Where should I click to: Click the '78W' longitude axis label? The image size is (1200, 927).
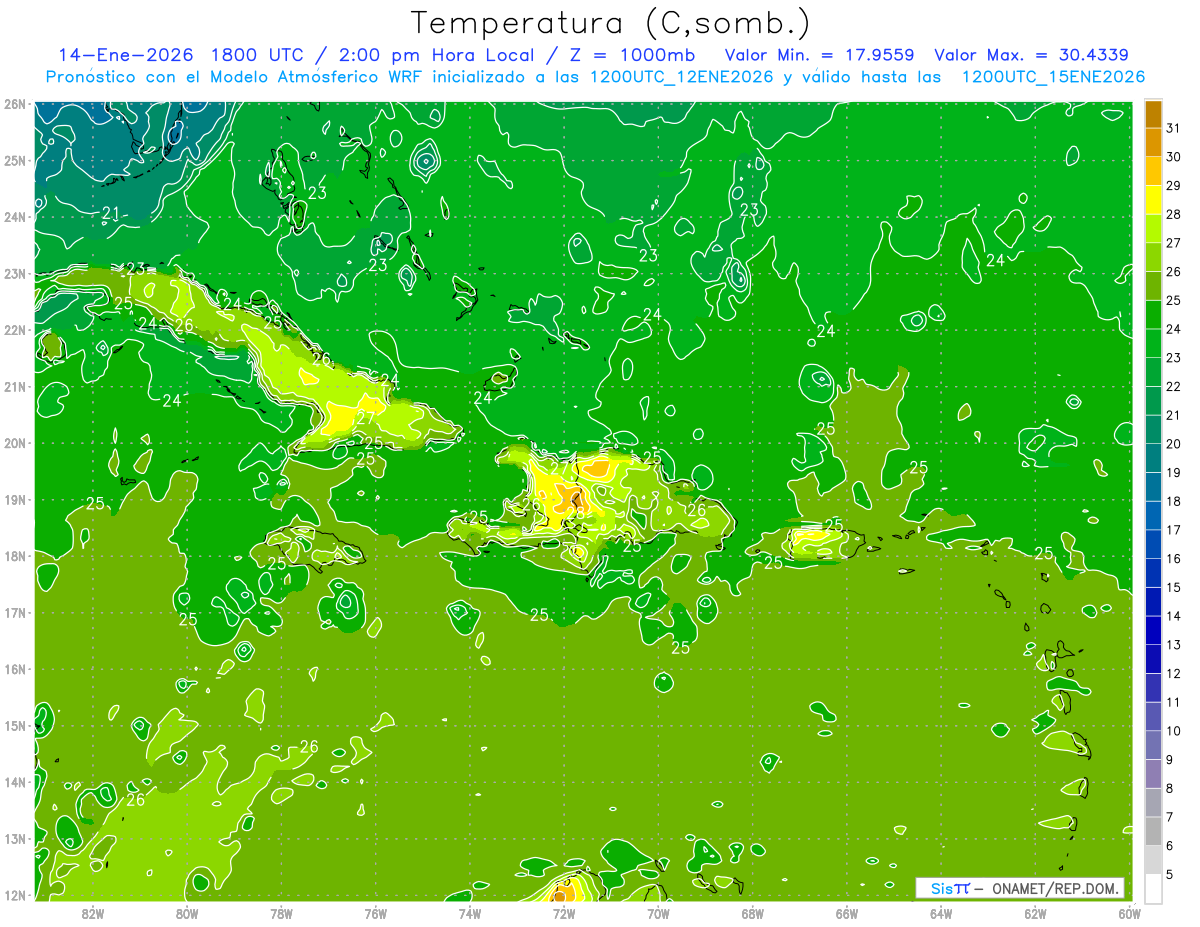pyautogui.click(x=281, y=914)
